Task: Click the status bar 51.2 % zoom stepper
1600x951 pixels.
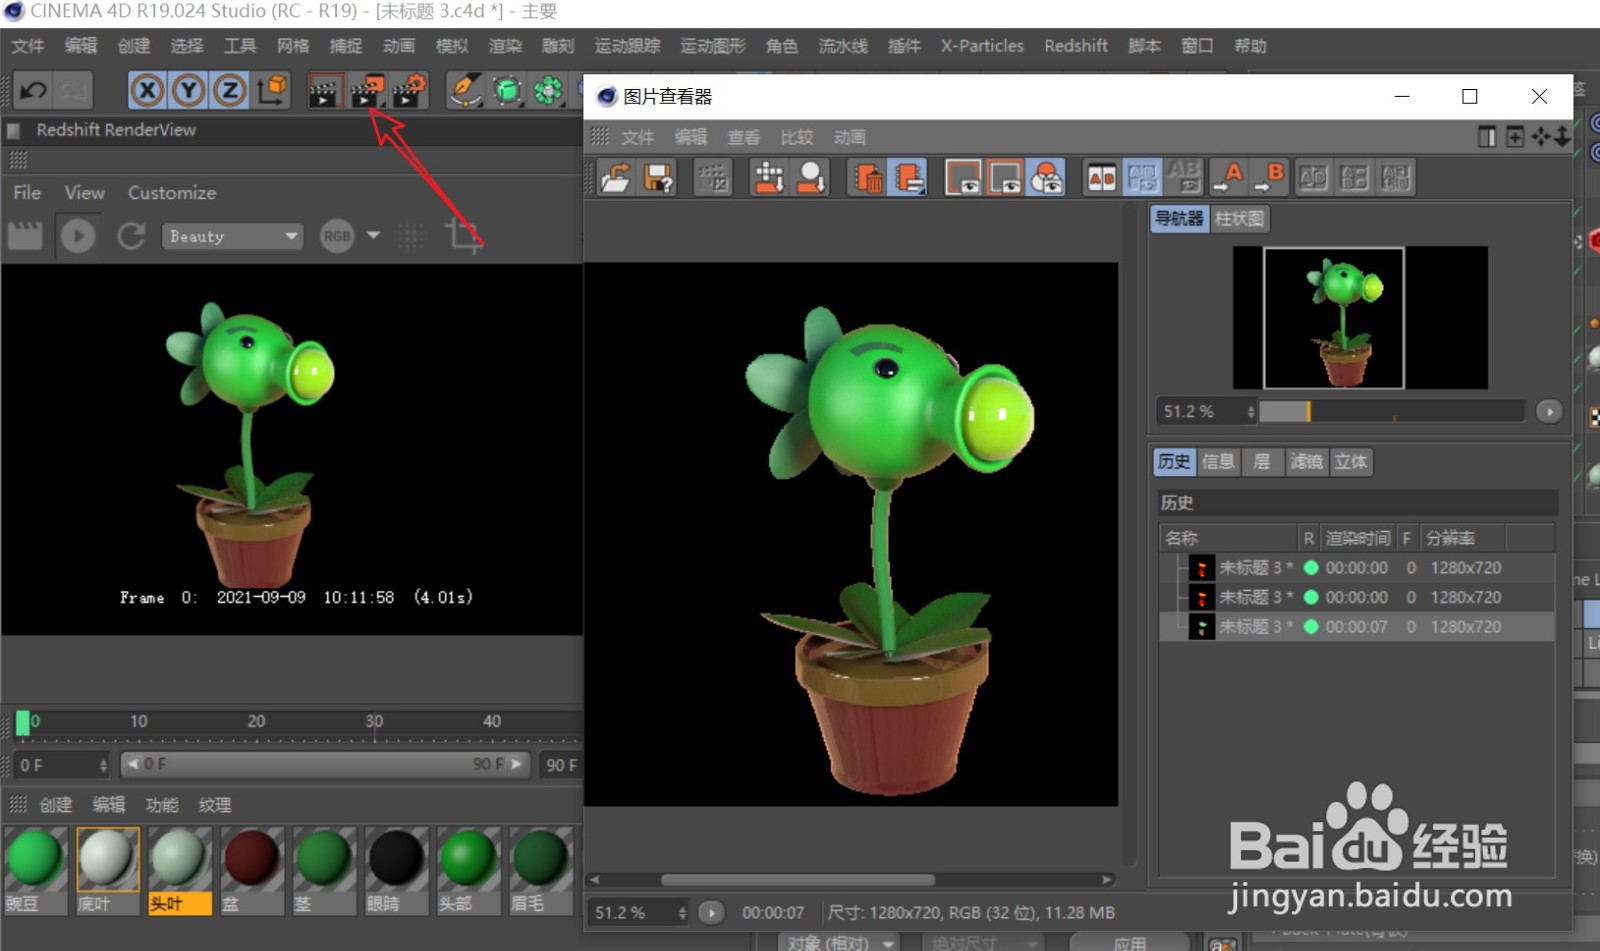Action: tap(682, 912)
